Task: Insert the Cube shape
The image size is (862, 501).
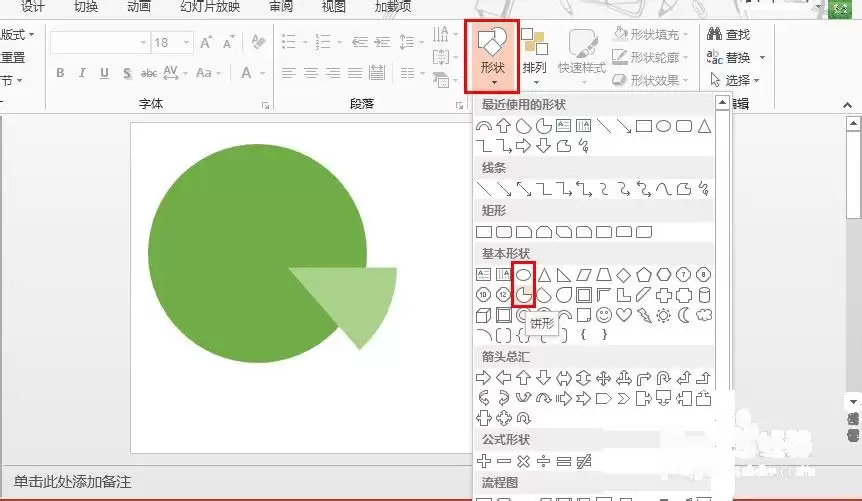Action: tap(483, 315)
